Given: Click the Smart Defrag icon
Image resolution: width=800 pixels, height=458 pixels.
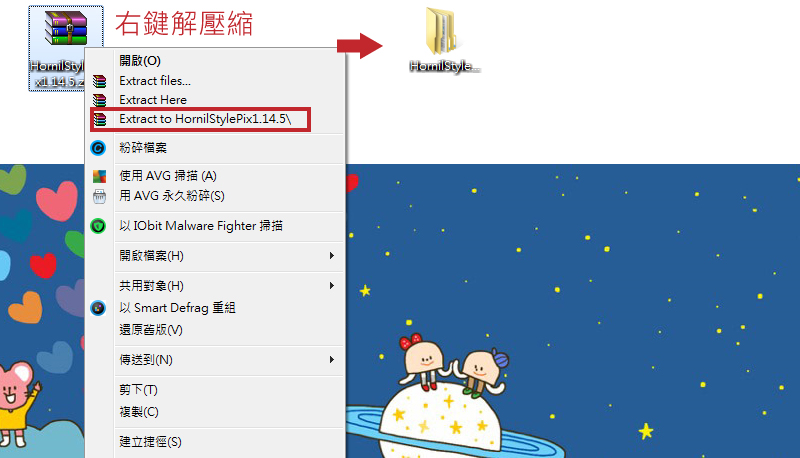Looking at the screenshot, I should coord(98,308).
